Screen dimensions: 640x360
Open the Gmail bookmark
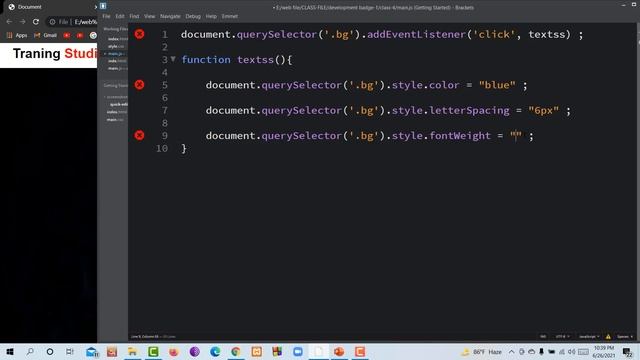tap(45, 36)
